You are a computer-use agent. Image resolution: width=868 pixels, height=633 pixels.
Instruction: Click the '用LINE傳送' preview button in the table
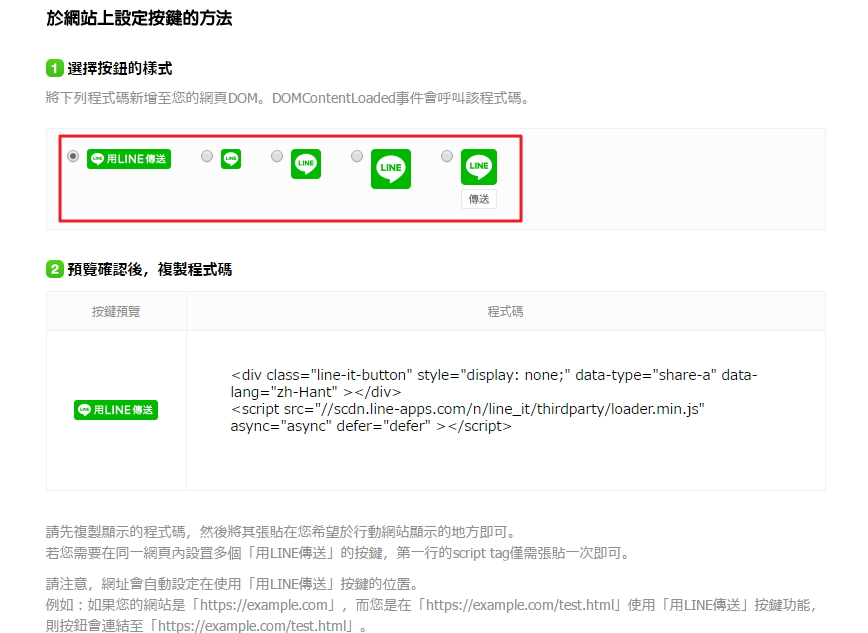click(116, 410)
